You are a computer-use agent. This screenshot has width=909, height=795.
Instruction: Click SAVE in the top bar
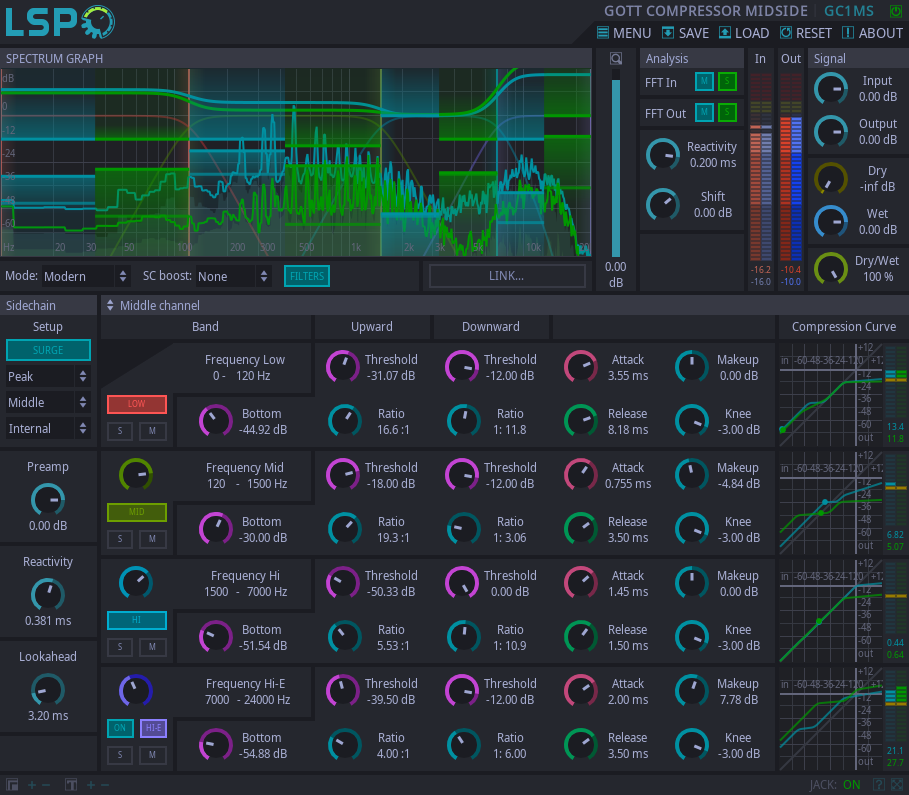pos(686,33)
